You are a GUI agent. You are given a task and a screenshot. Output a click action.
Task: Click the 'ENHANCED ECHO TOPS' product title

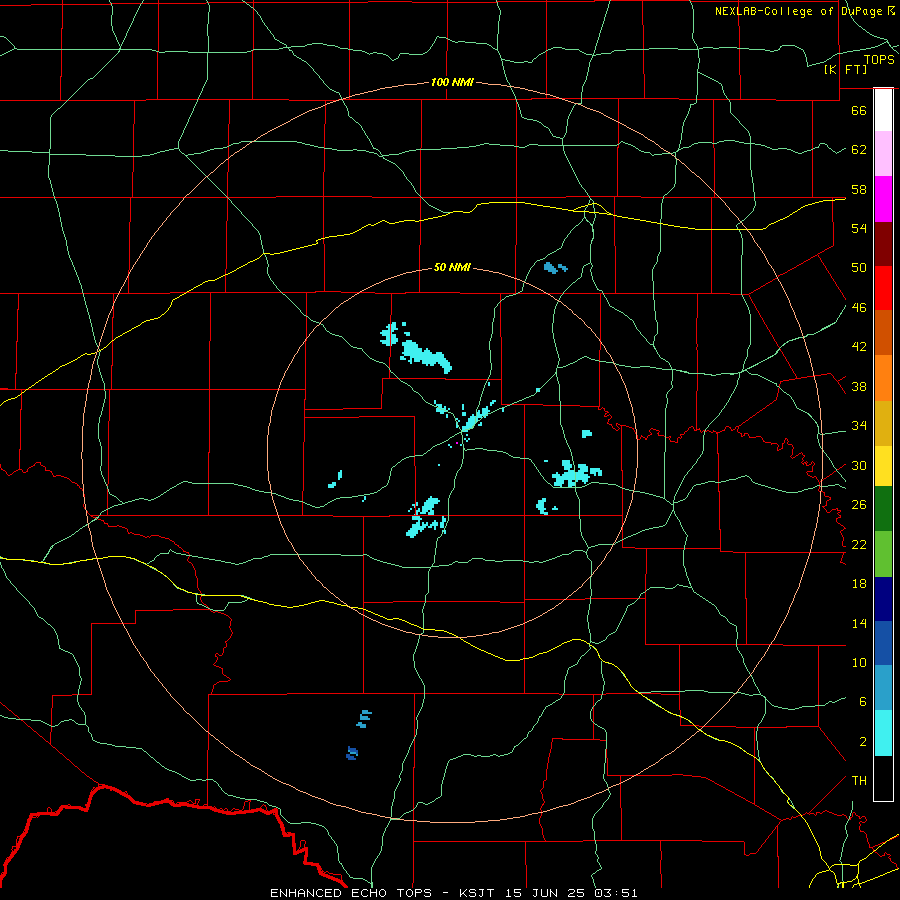point(351,893)
